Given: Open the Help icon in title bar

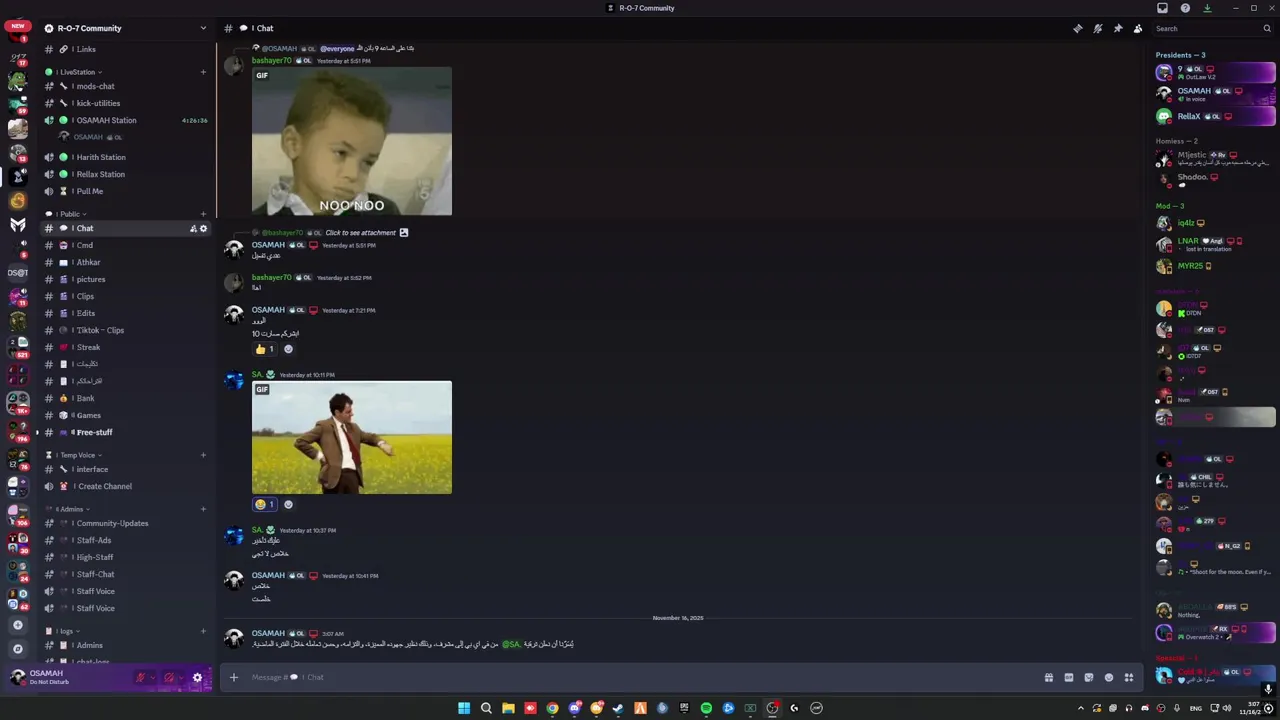Looking at the screenshot, I should tap(1185, 8).
